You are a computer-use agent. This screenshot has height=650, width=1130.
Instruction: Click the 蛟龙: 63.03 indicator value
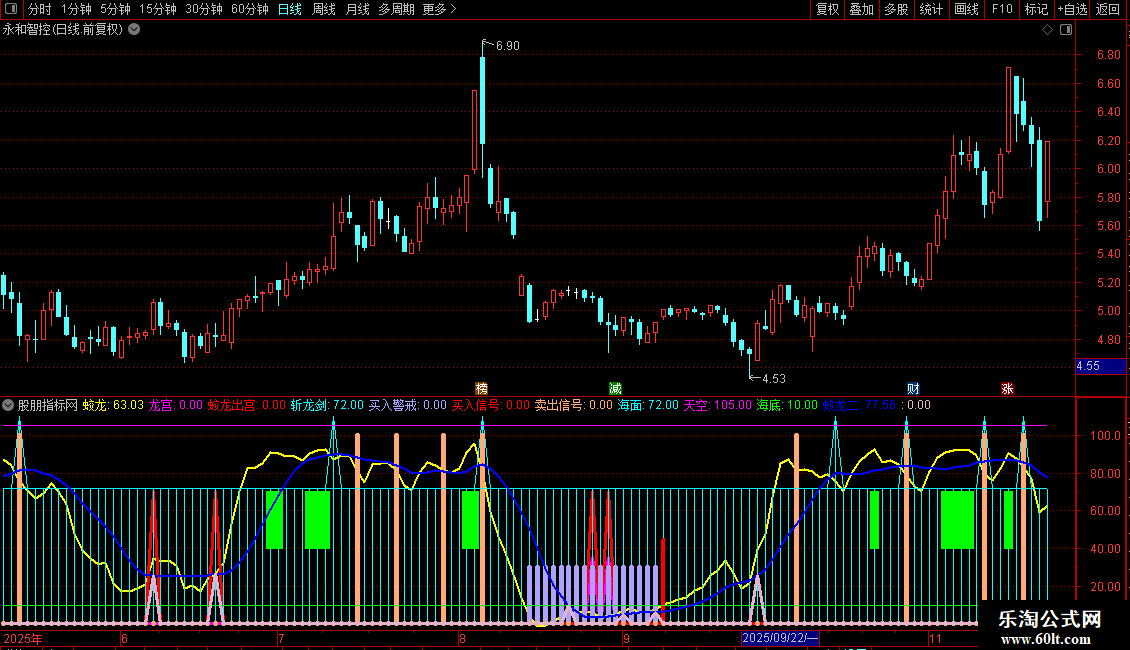coord(113,405)
